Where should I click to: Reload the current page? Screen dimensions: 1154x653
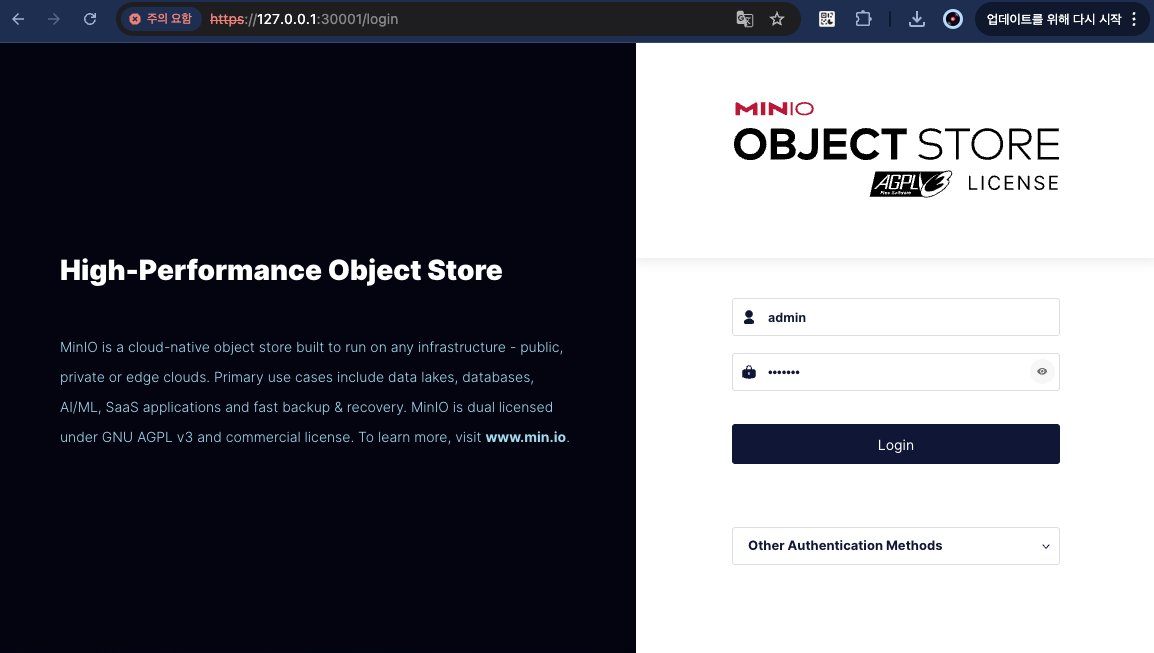pos(90,19)
